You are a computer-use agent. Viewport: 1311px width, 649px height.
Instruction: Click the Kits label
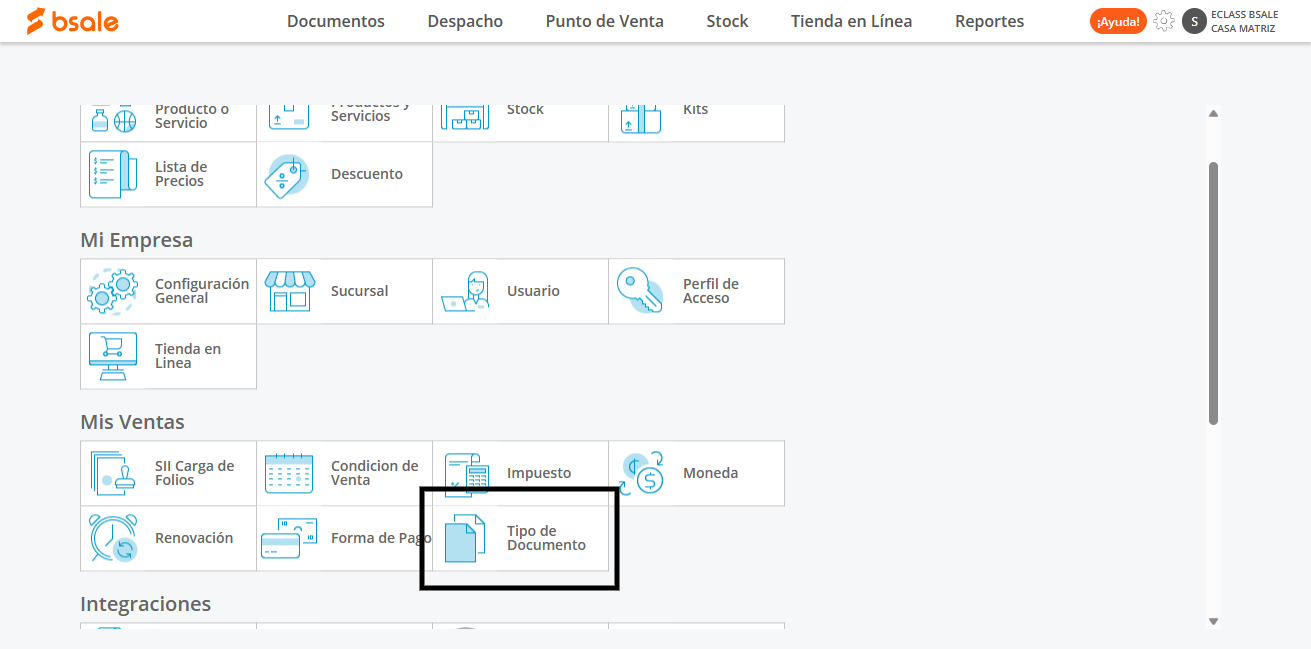tap(695, 110)
